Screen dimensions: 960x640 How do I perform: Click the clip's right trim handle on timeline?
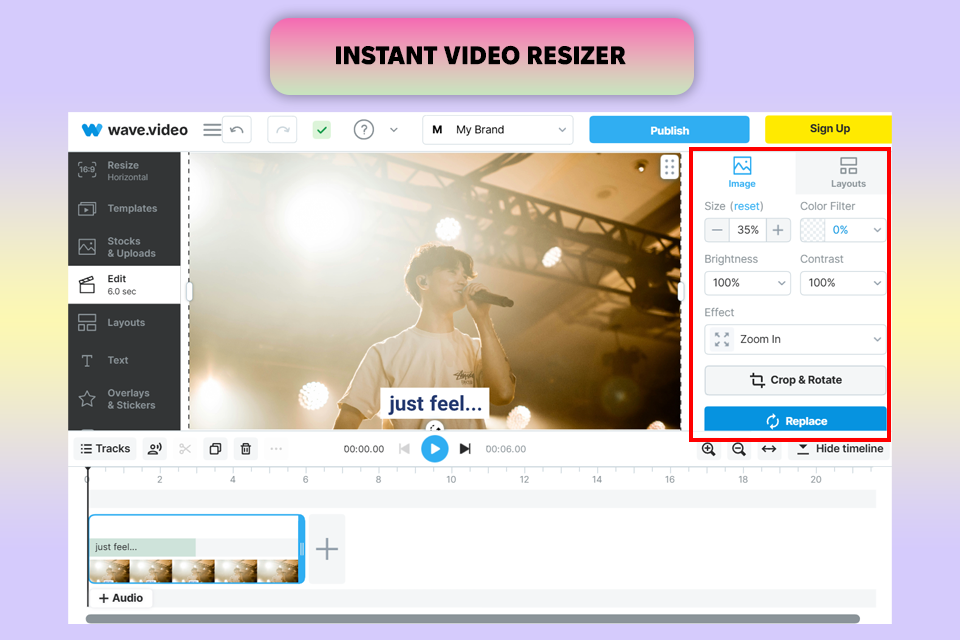(x=301, y=549)
